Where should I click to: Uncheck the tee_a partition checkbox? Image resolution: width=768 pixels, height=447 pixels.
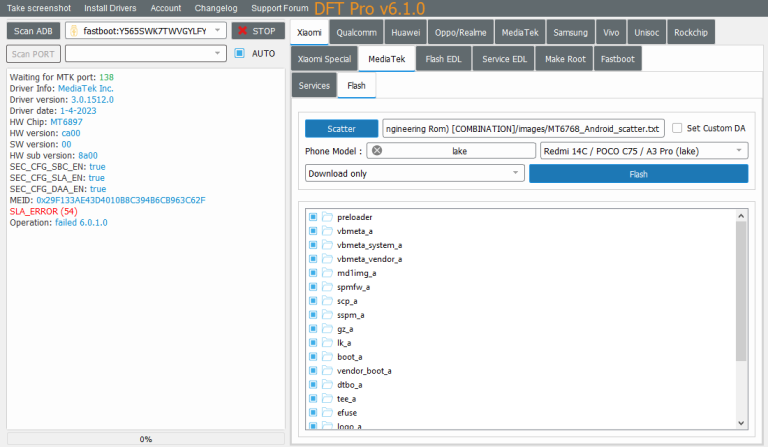tap(313, 398)
